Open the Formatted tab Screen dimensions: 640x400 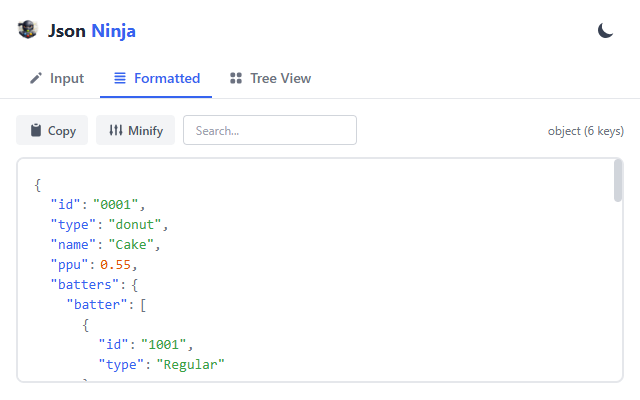coord(156,78)
